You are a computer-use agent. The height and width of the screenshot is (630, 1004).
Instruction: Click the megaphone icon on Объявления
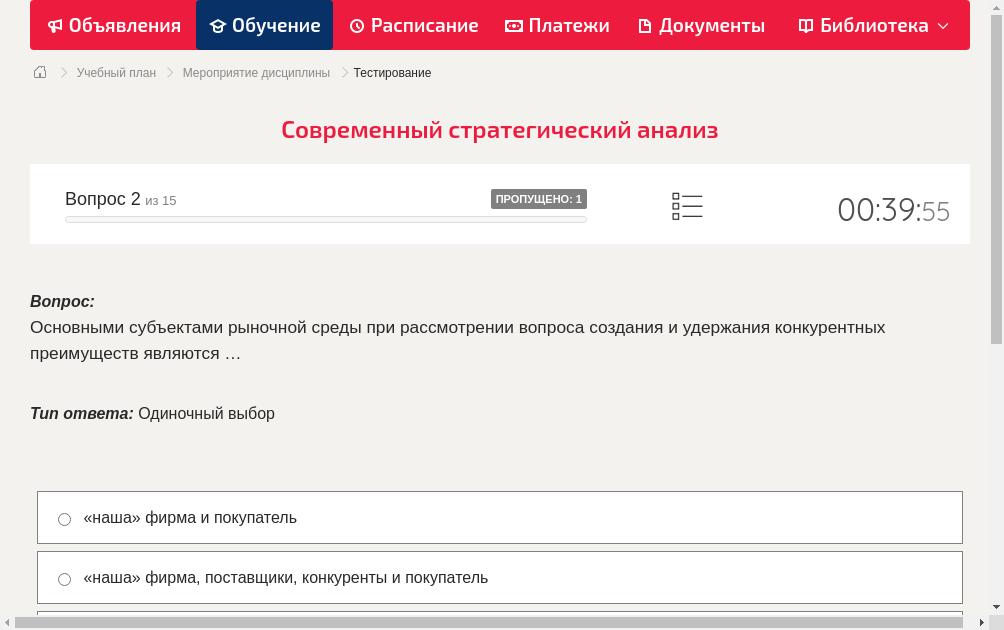coord(55,25)
